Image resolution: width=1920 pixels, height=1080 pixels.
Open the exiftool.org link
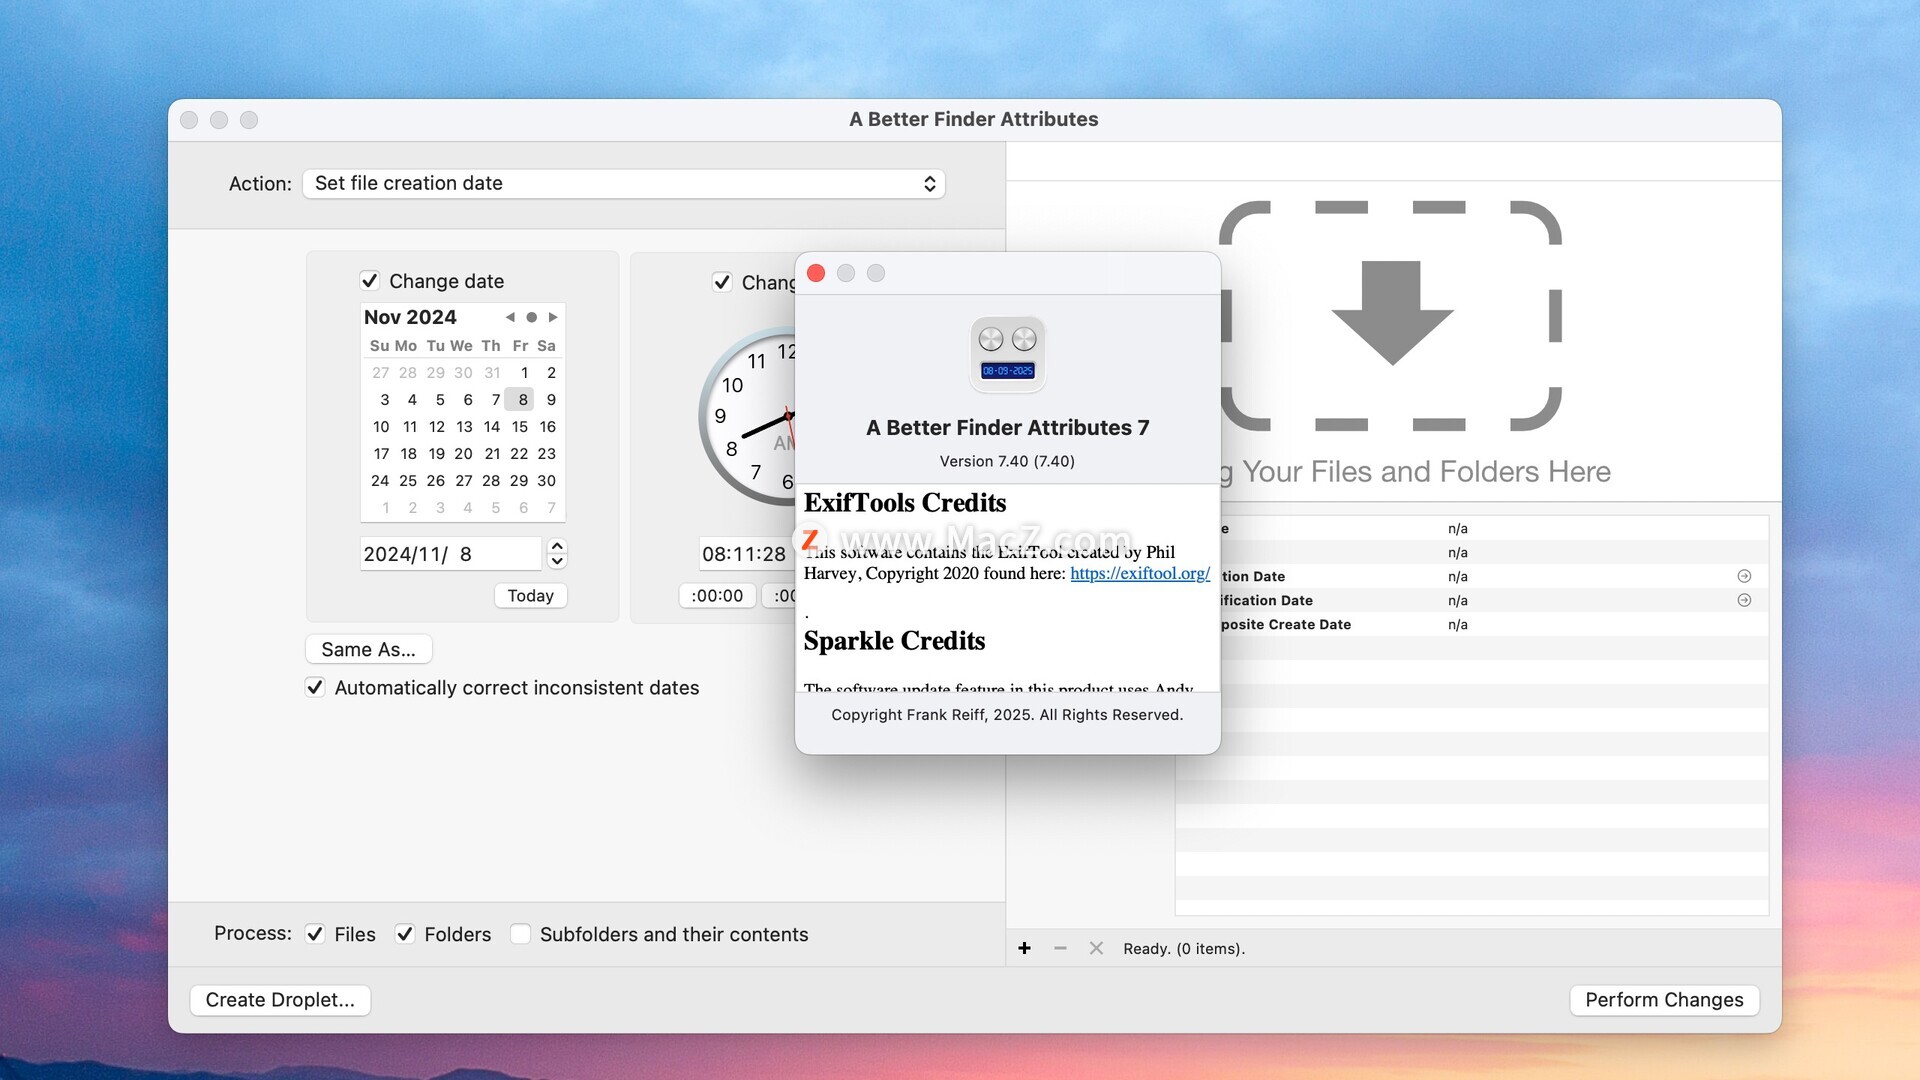[x=1139, y=573]
